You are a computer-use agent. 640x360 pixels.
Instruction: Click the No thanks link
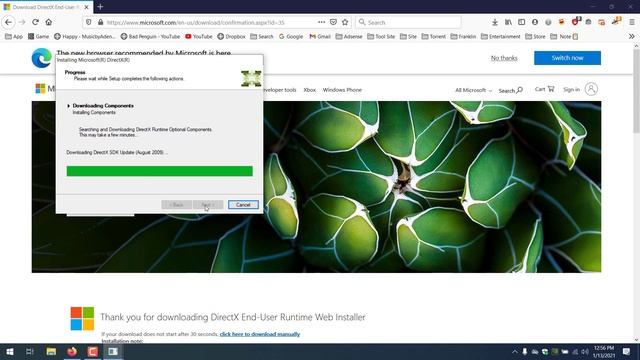[x=504, y=58]
